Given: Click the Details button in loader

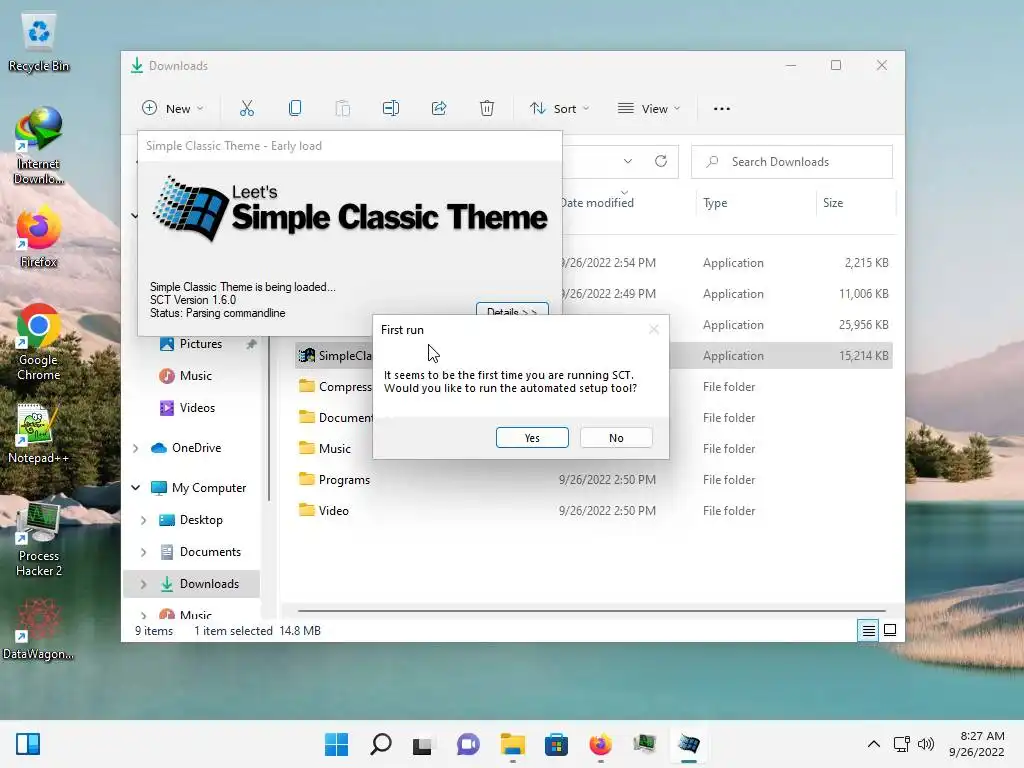Looking at the screenshot, I should click(512, 310).
